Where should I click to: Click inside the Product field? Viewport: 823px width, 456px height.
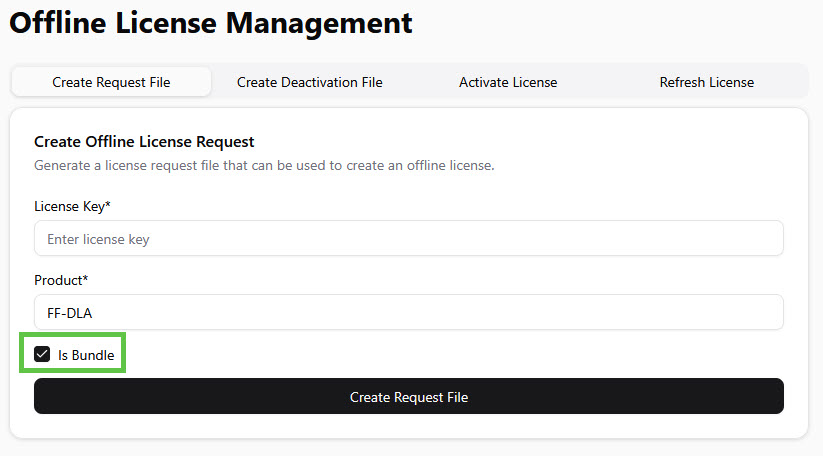[408, 312]
